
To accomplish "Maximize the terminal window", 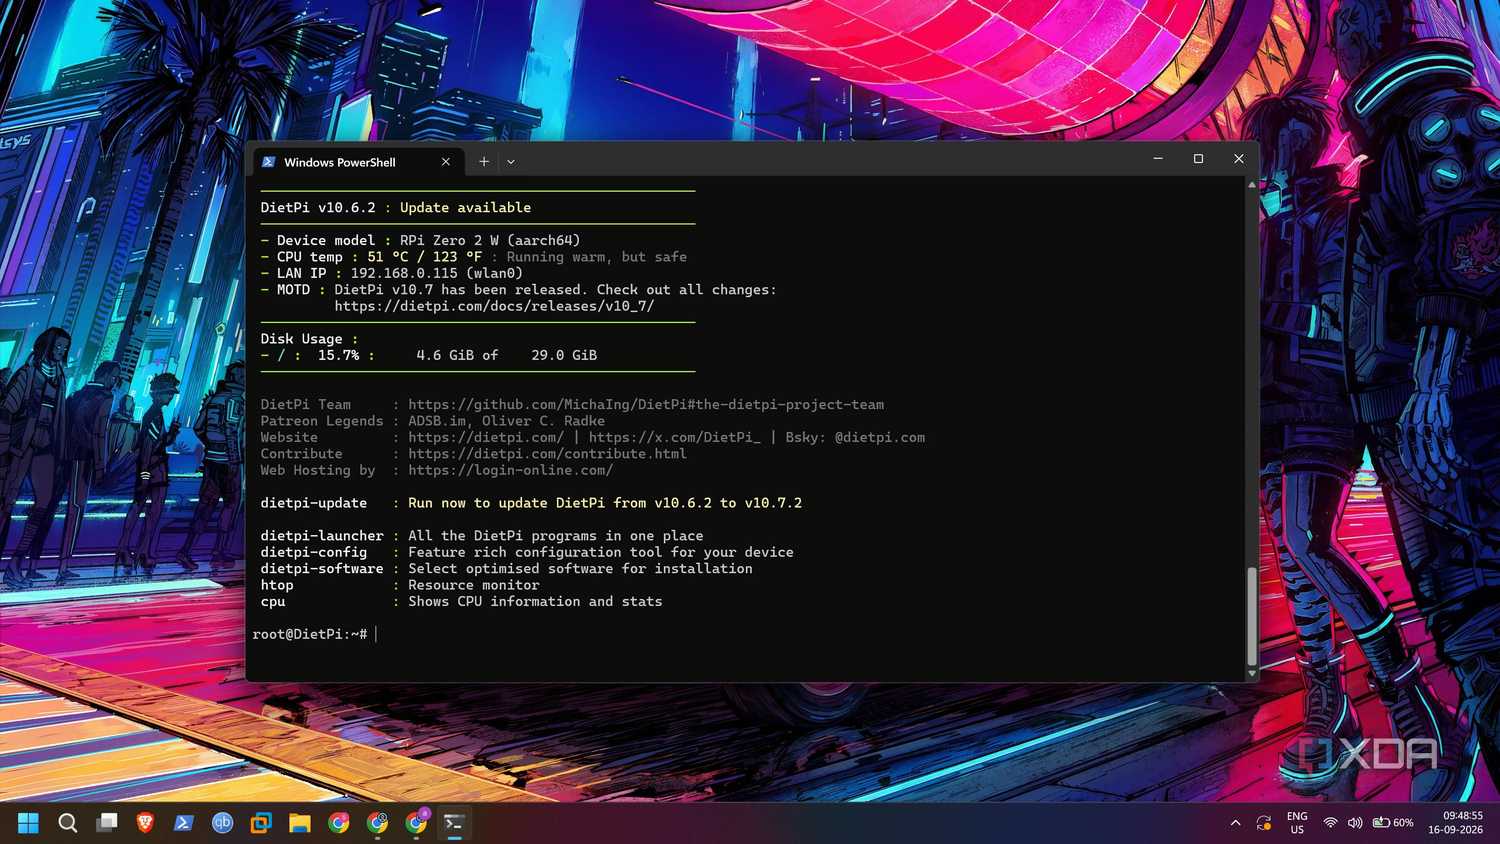I will [x=1198, y=159].
